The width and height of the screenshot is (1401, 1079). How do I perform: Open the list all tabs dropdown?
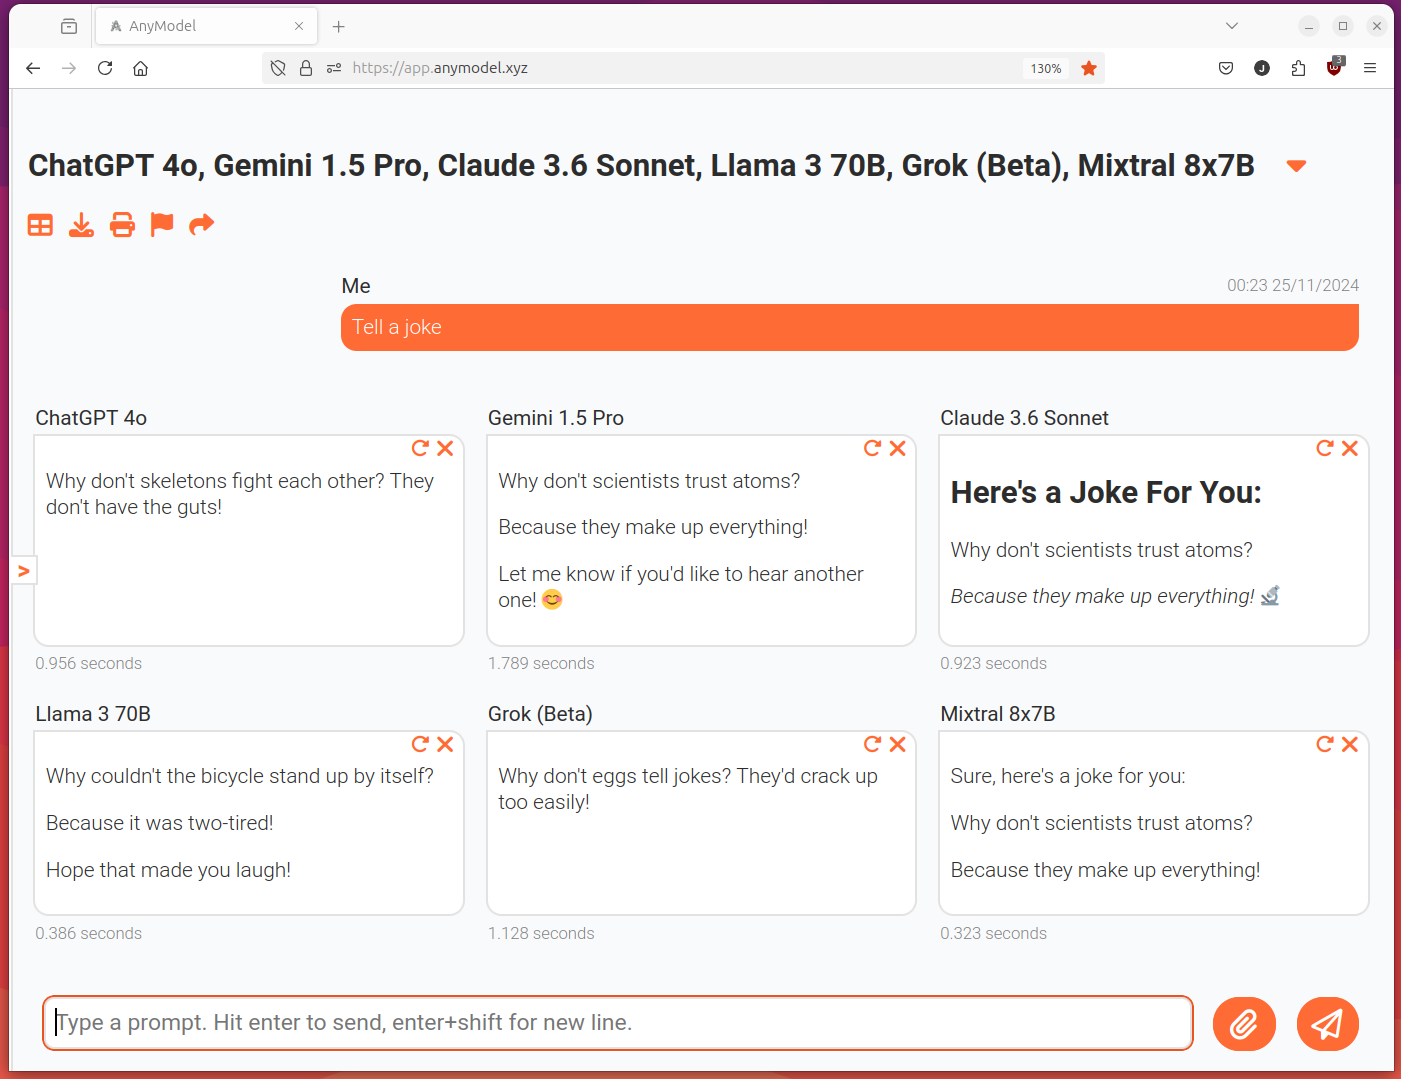(1232, 26)
